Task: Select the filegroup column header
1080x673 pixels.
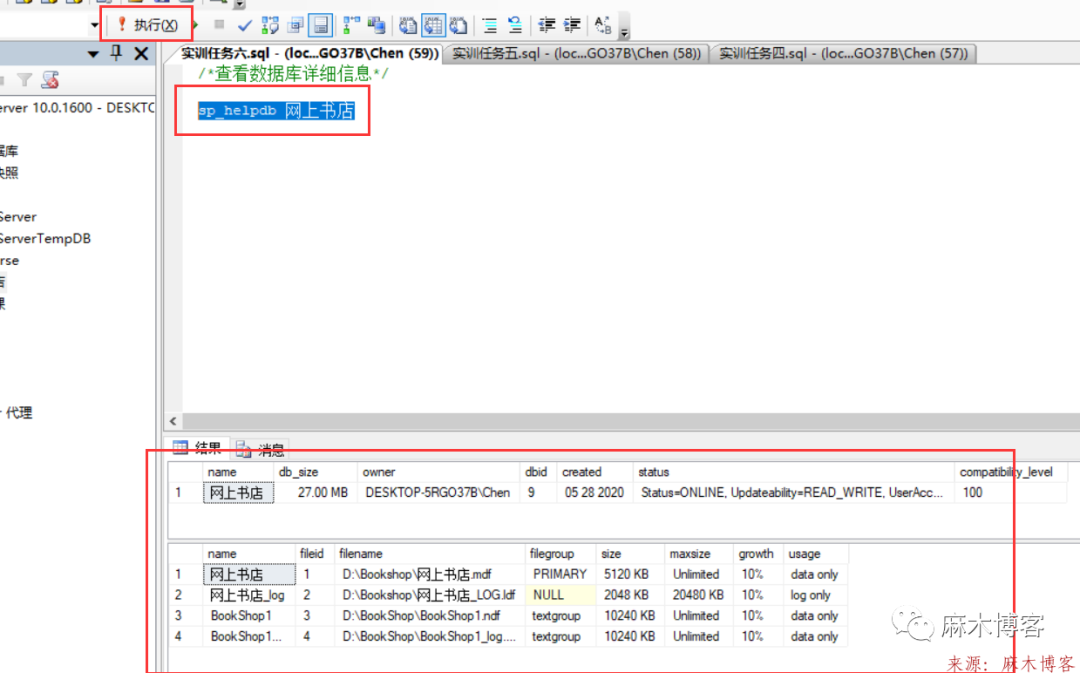Action: pyautogui.click(x=561, y=554)
